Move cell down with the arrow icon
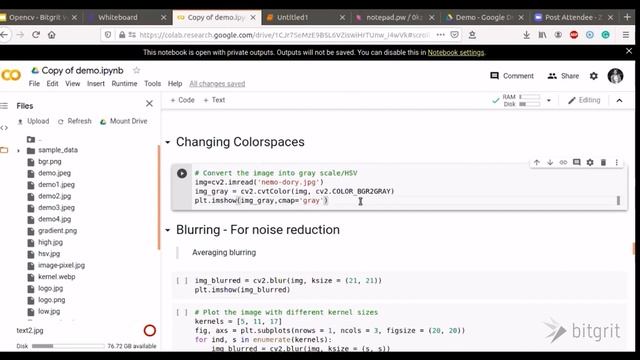640x360 pixels. (x=550, y=162)
